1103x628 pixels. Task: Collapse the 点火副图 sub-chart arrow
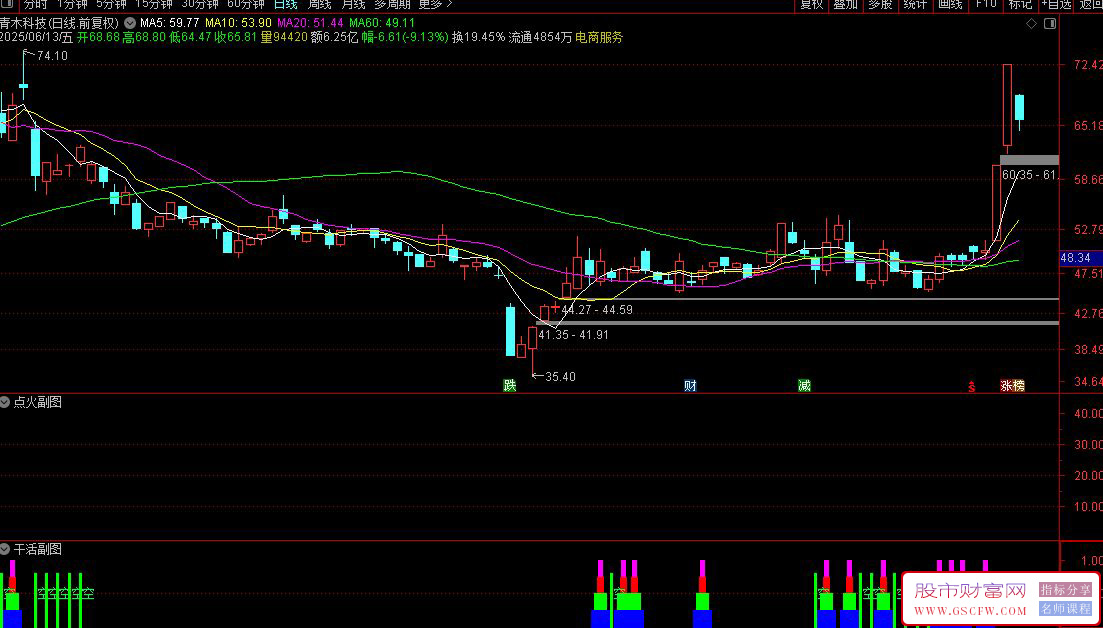coord(6,402)
